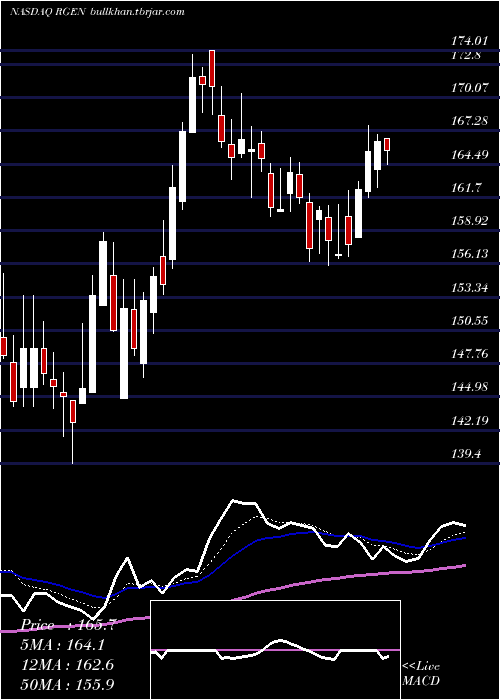Click the 164.49 price level label

(x=469, y=155)
